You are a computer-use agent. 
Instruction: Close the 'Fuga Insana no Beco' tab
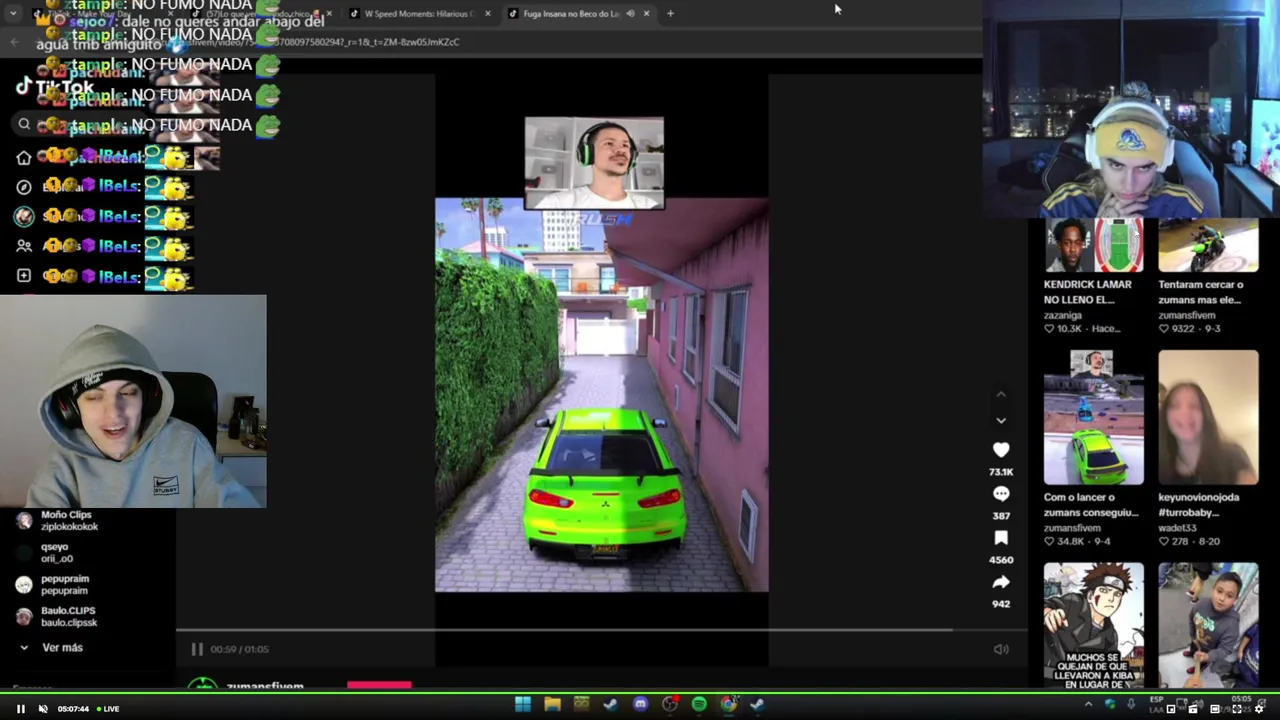point(646,14)
